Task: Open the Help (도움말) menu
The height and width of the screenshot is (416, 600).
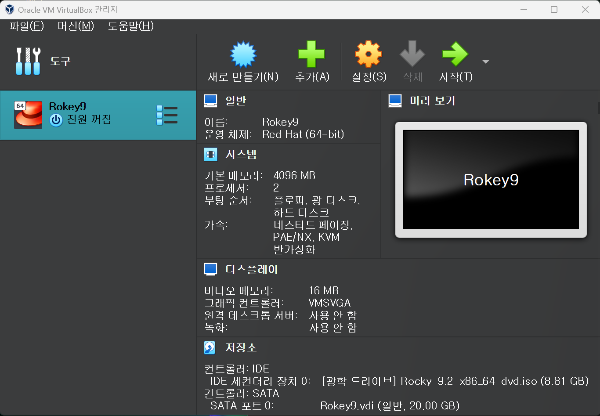Action: point(130,26)
